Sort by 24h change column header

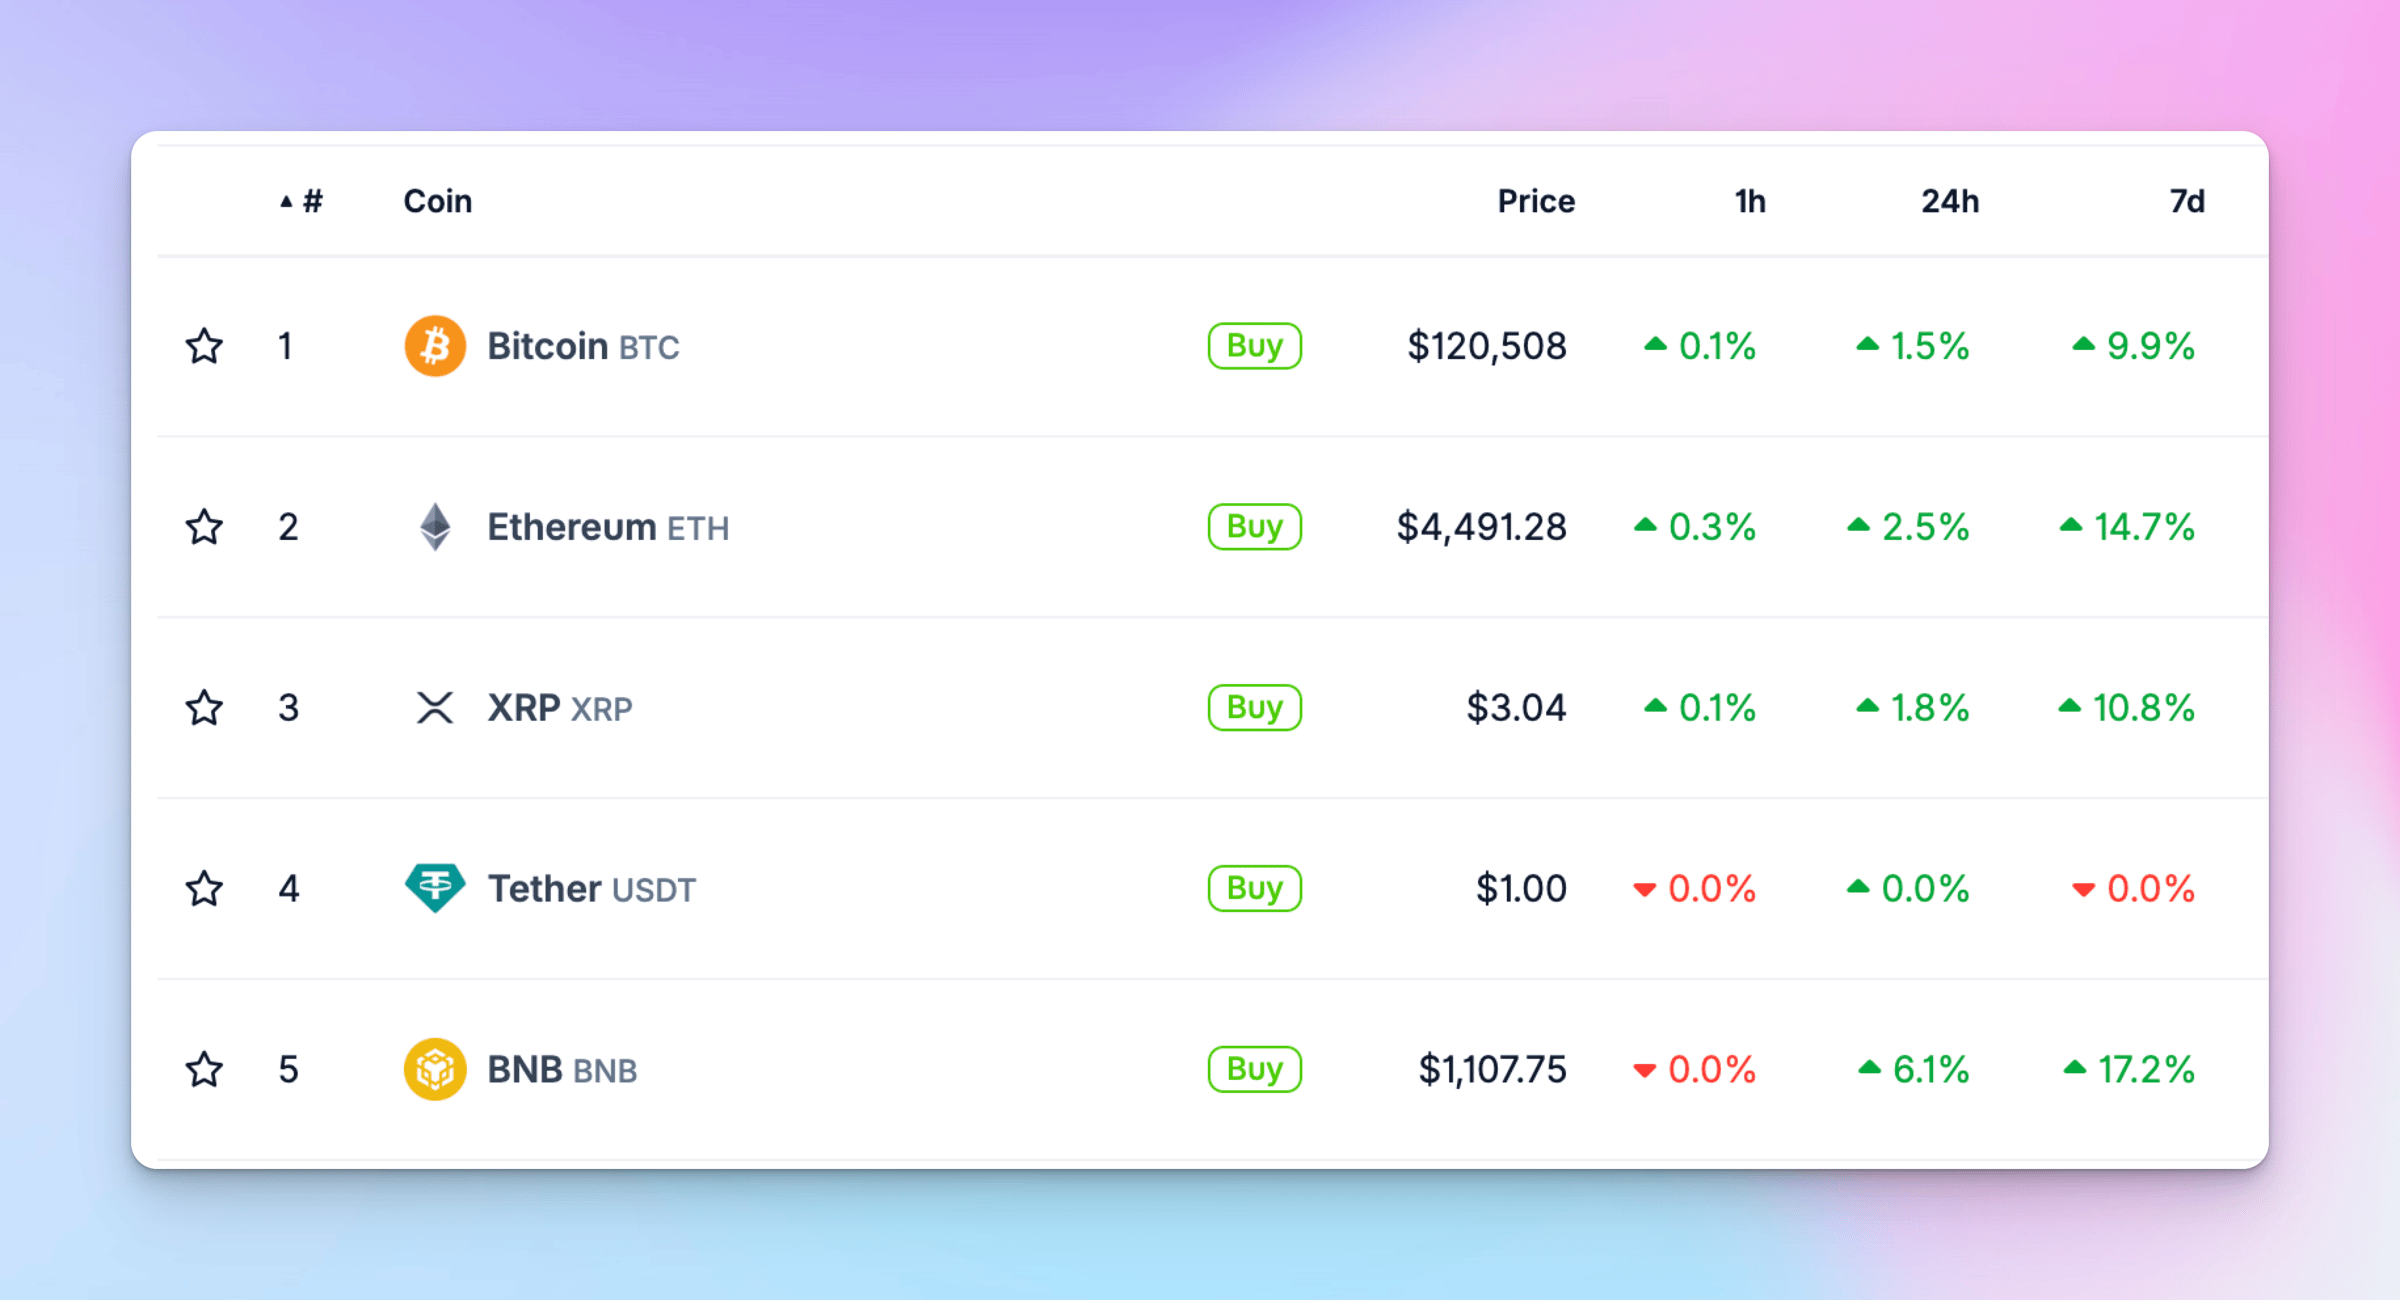click(x=1949, y=201)
